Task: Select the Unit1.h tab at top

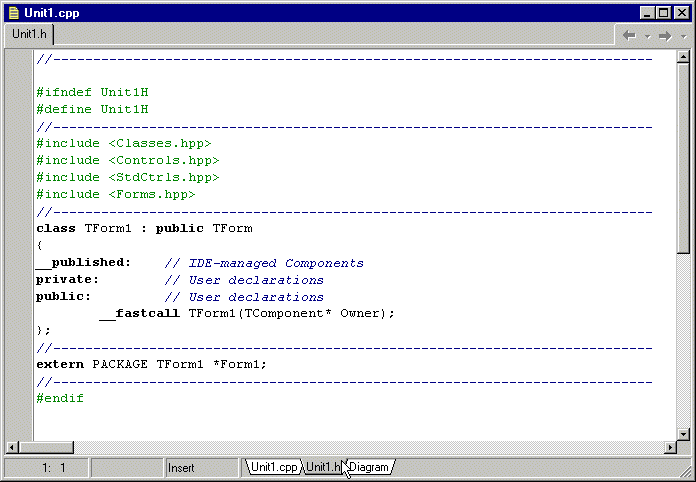Action: tap(29, 34)
